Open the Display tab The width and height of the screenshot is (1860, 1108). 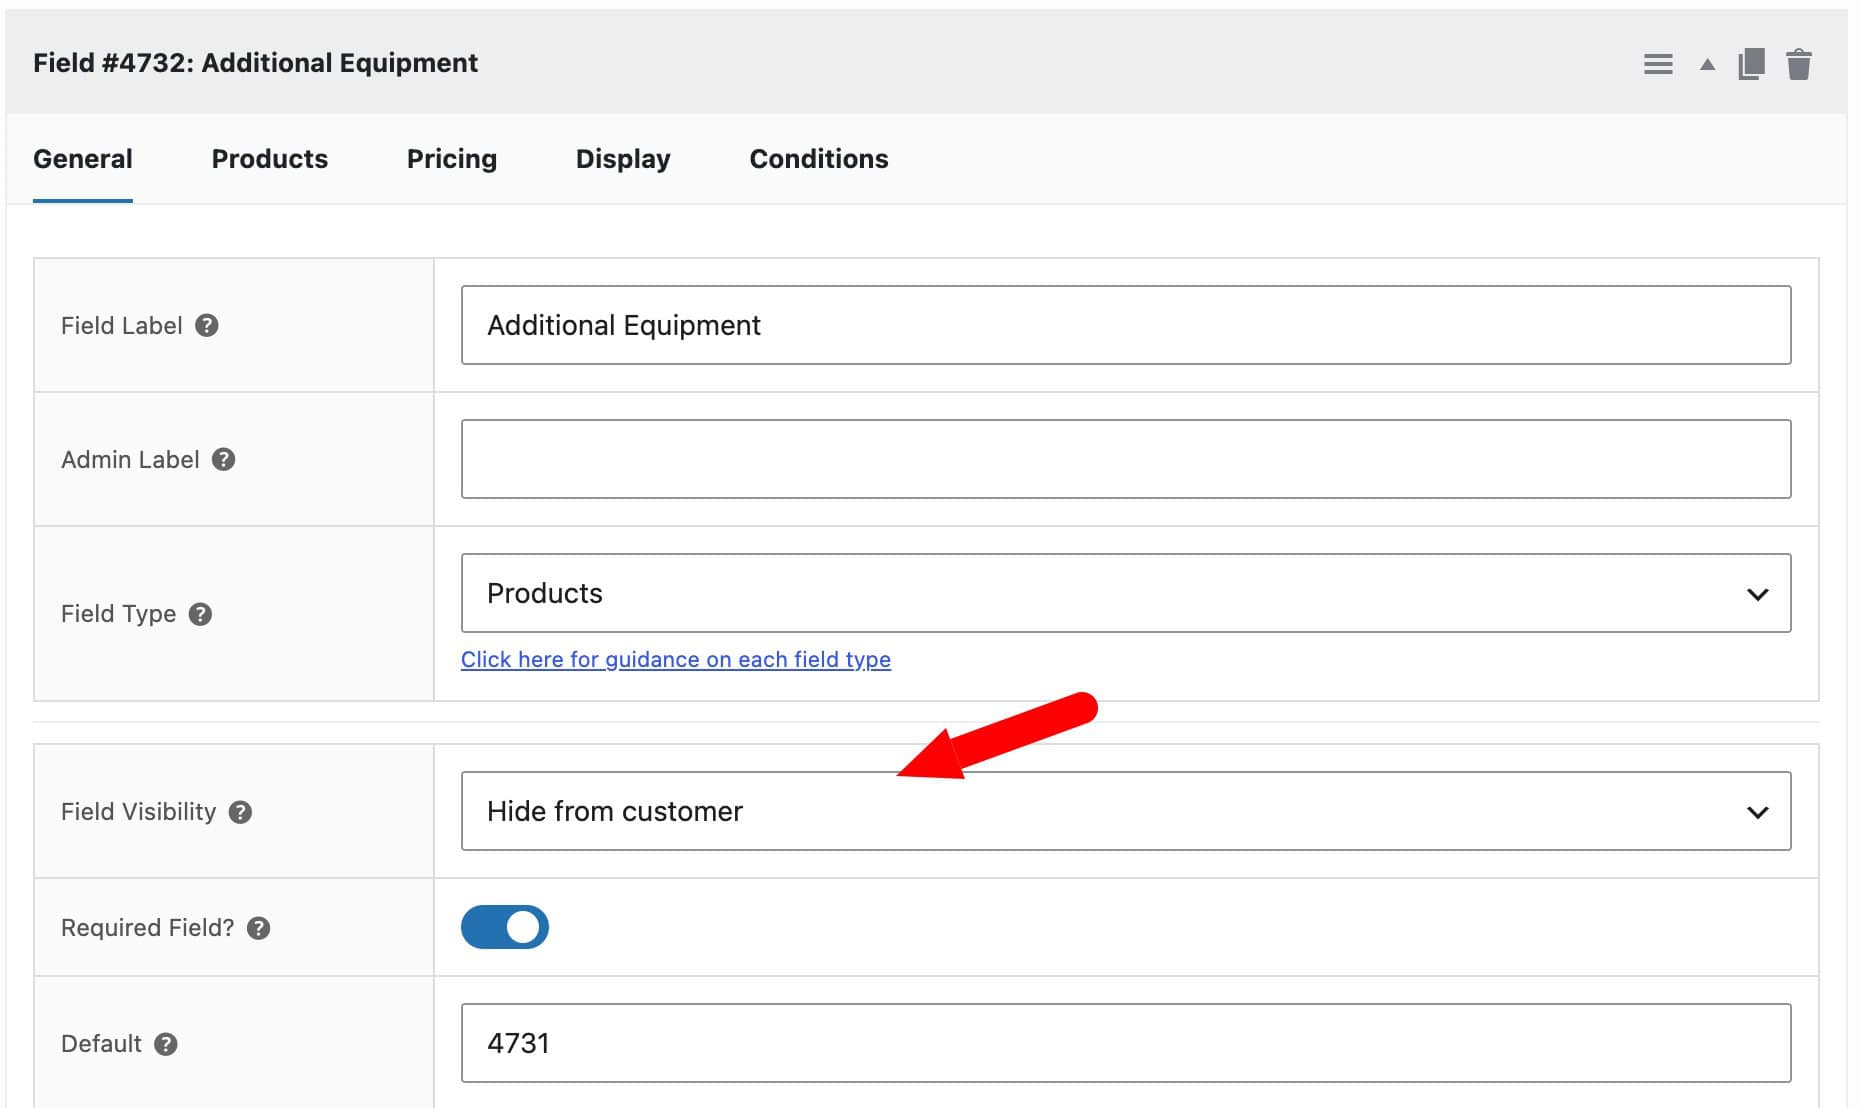pyautogui.click(x=623, y=159)
